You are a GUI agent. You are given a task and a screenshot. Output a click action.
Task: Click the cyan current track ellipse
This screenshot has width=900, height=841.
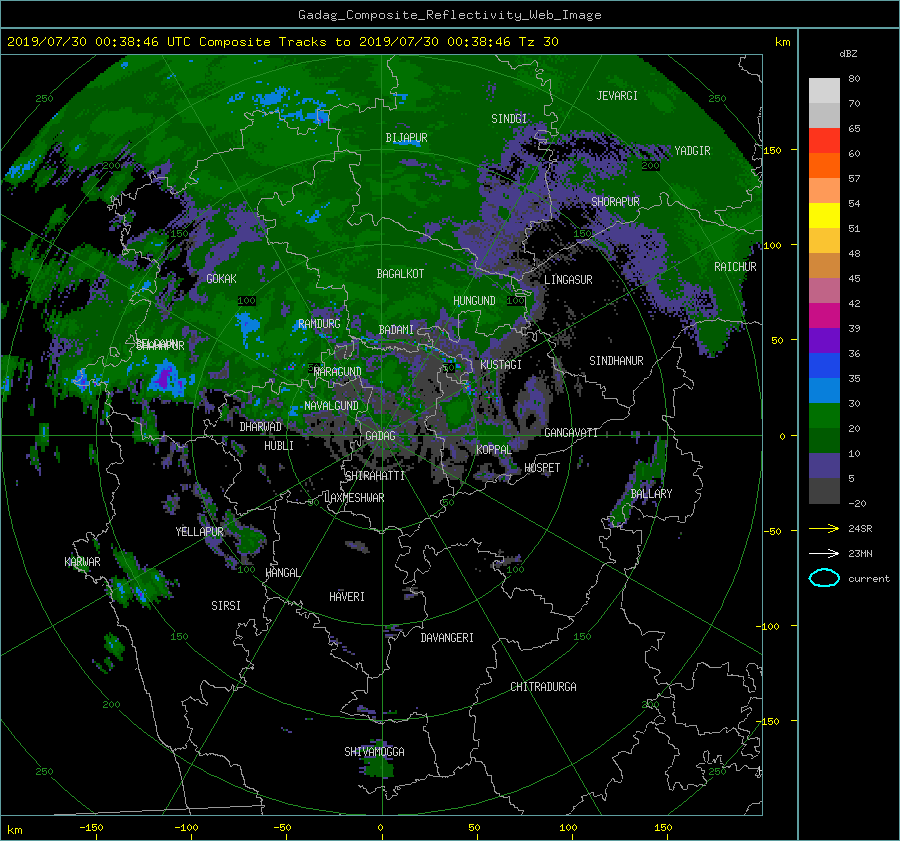click(824, 578)
